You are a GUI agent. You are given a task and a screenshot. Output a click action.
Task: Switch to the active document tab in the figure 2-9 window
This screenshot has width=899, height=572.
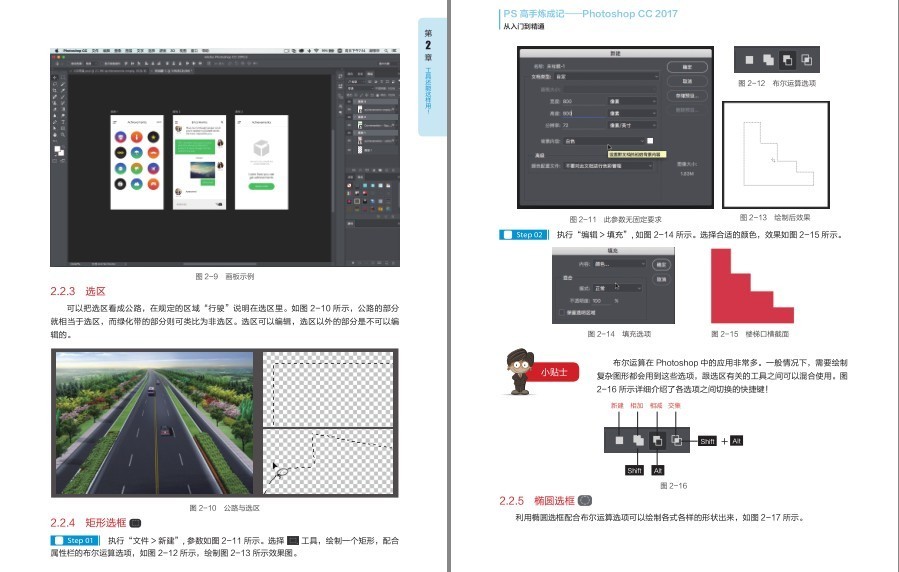[x=171, y=70]
